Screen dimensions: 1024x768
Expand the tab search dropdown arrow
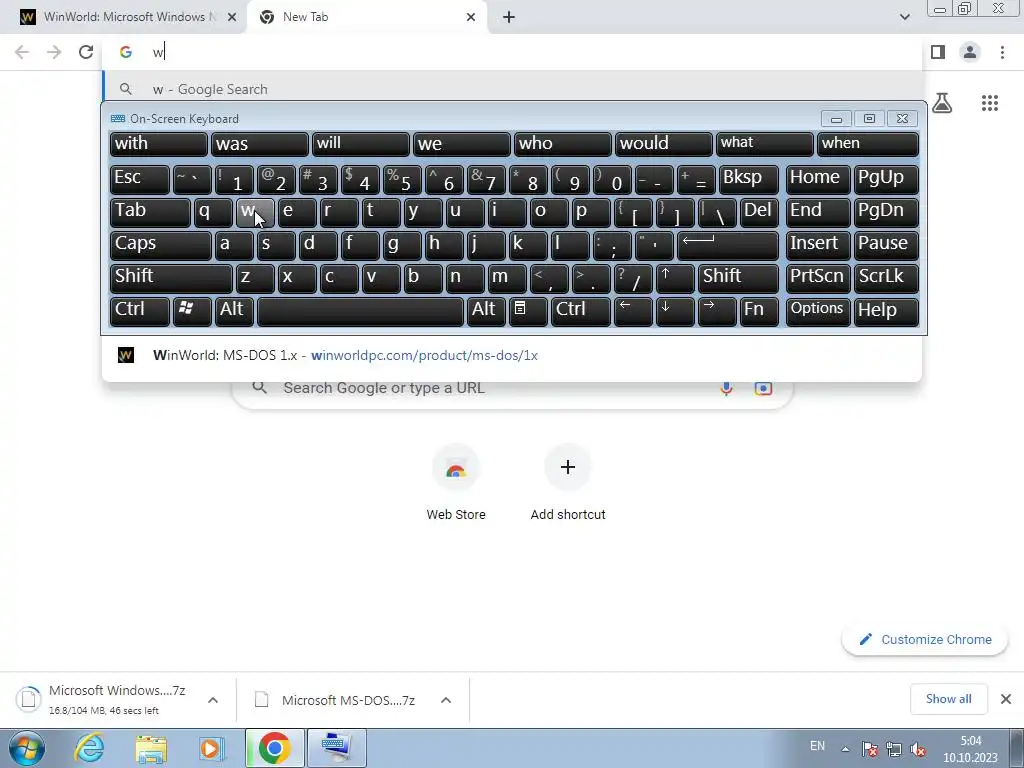904,17
